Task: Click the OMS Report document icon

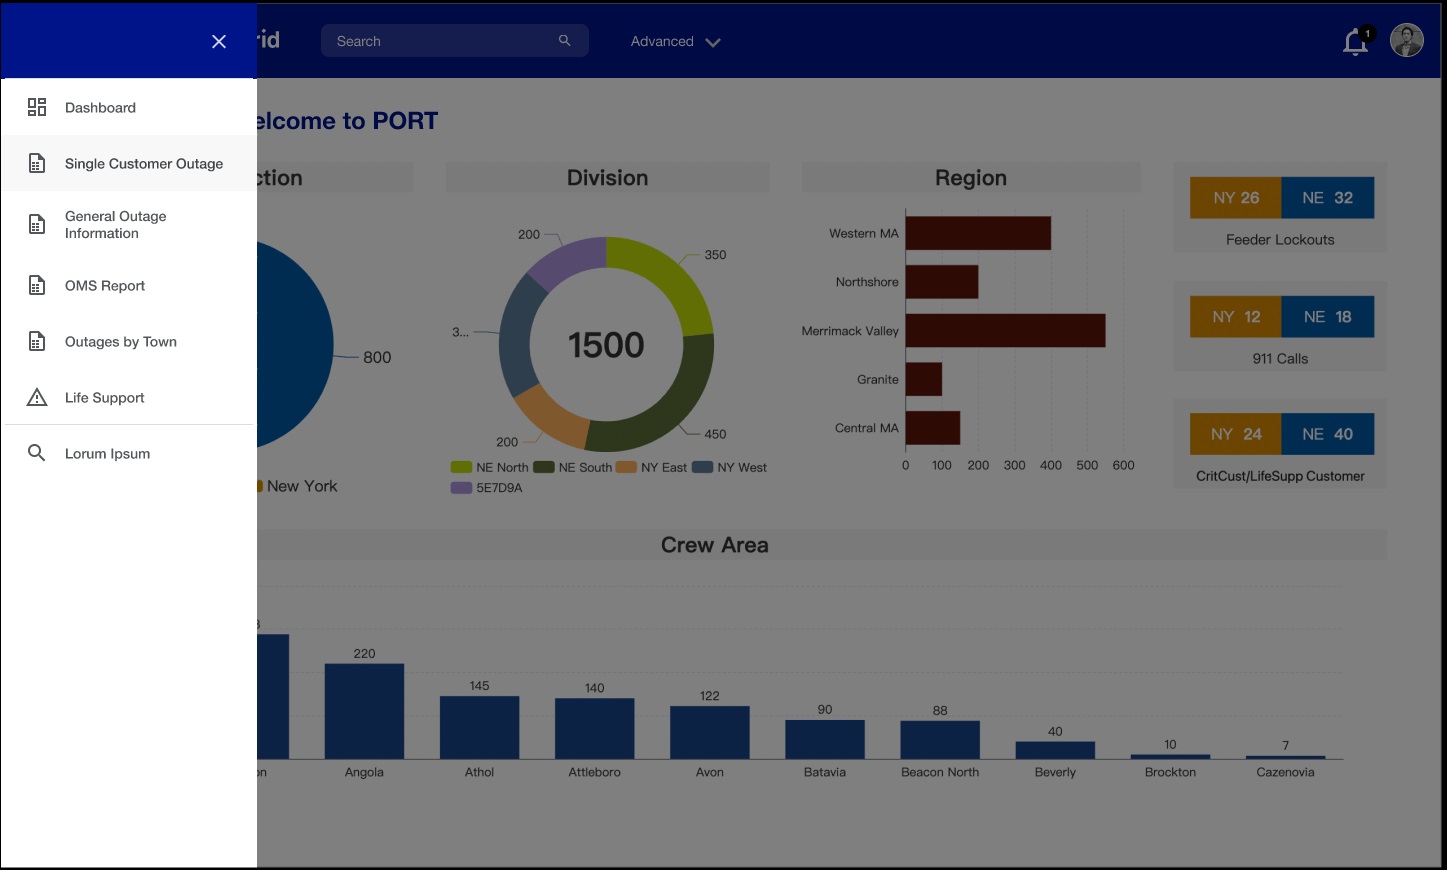Action: [37, 285]
